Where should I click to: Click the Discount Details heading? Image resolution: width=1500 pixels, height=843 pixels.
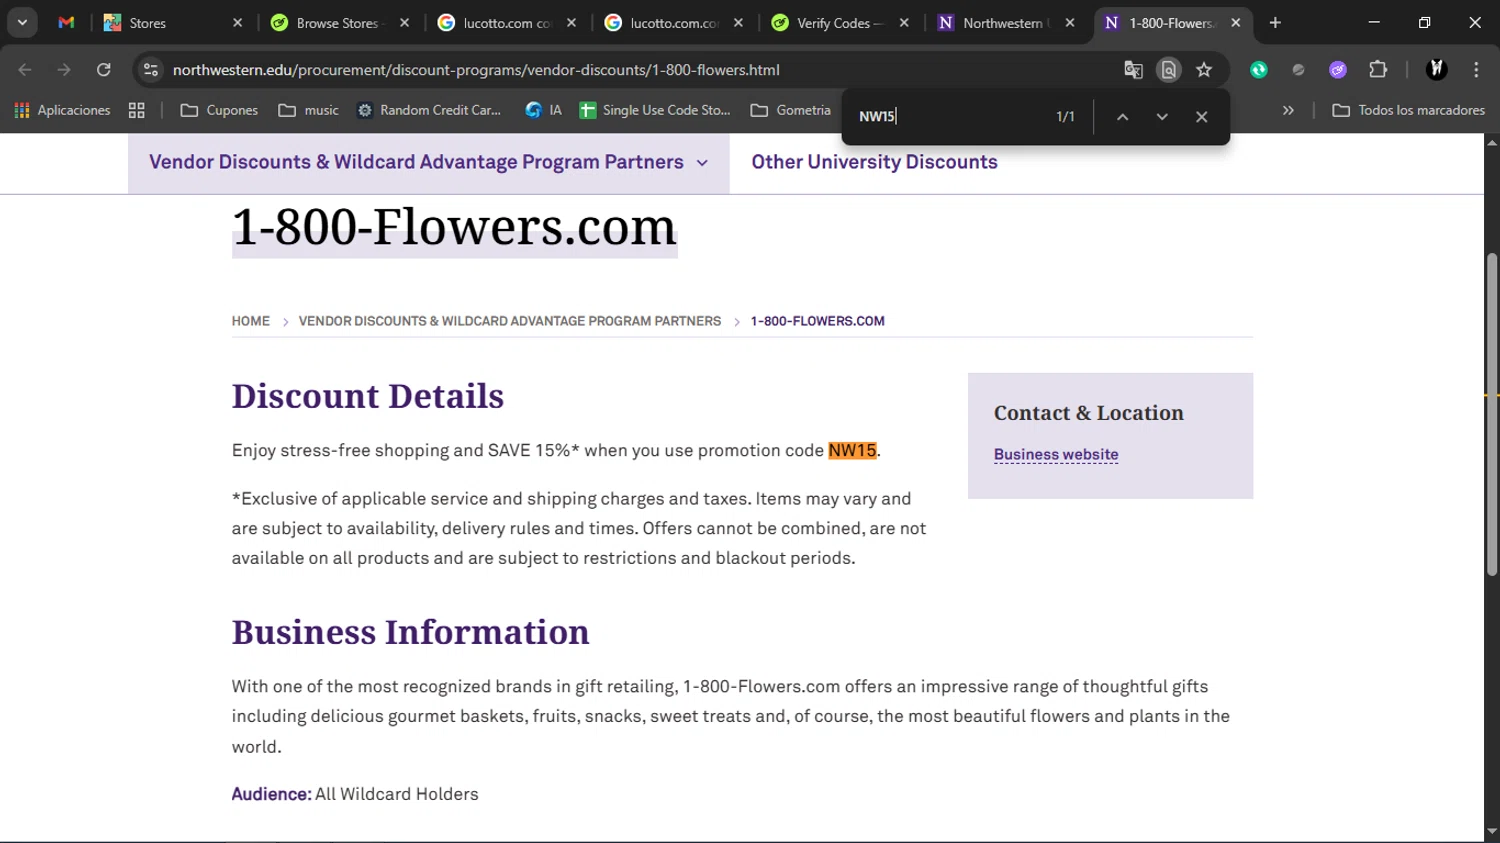pyautogui.click(x=368, y=396)
